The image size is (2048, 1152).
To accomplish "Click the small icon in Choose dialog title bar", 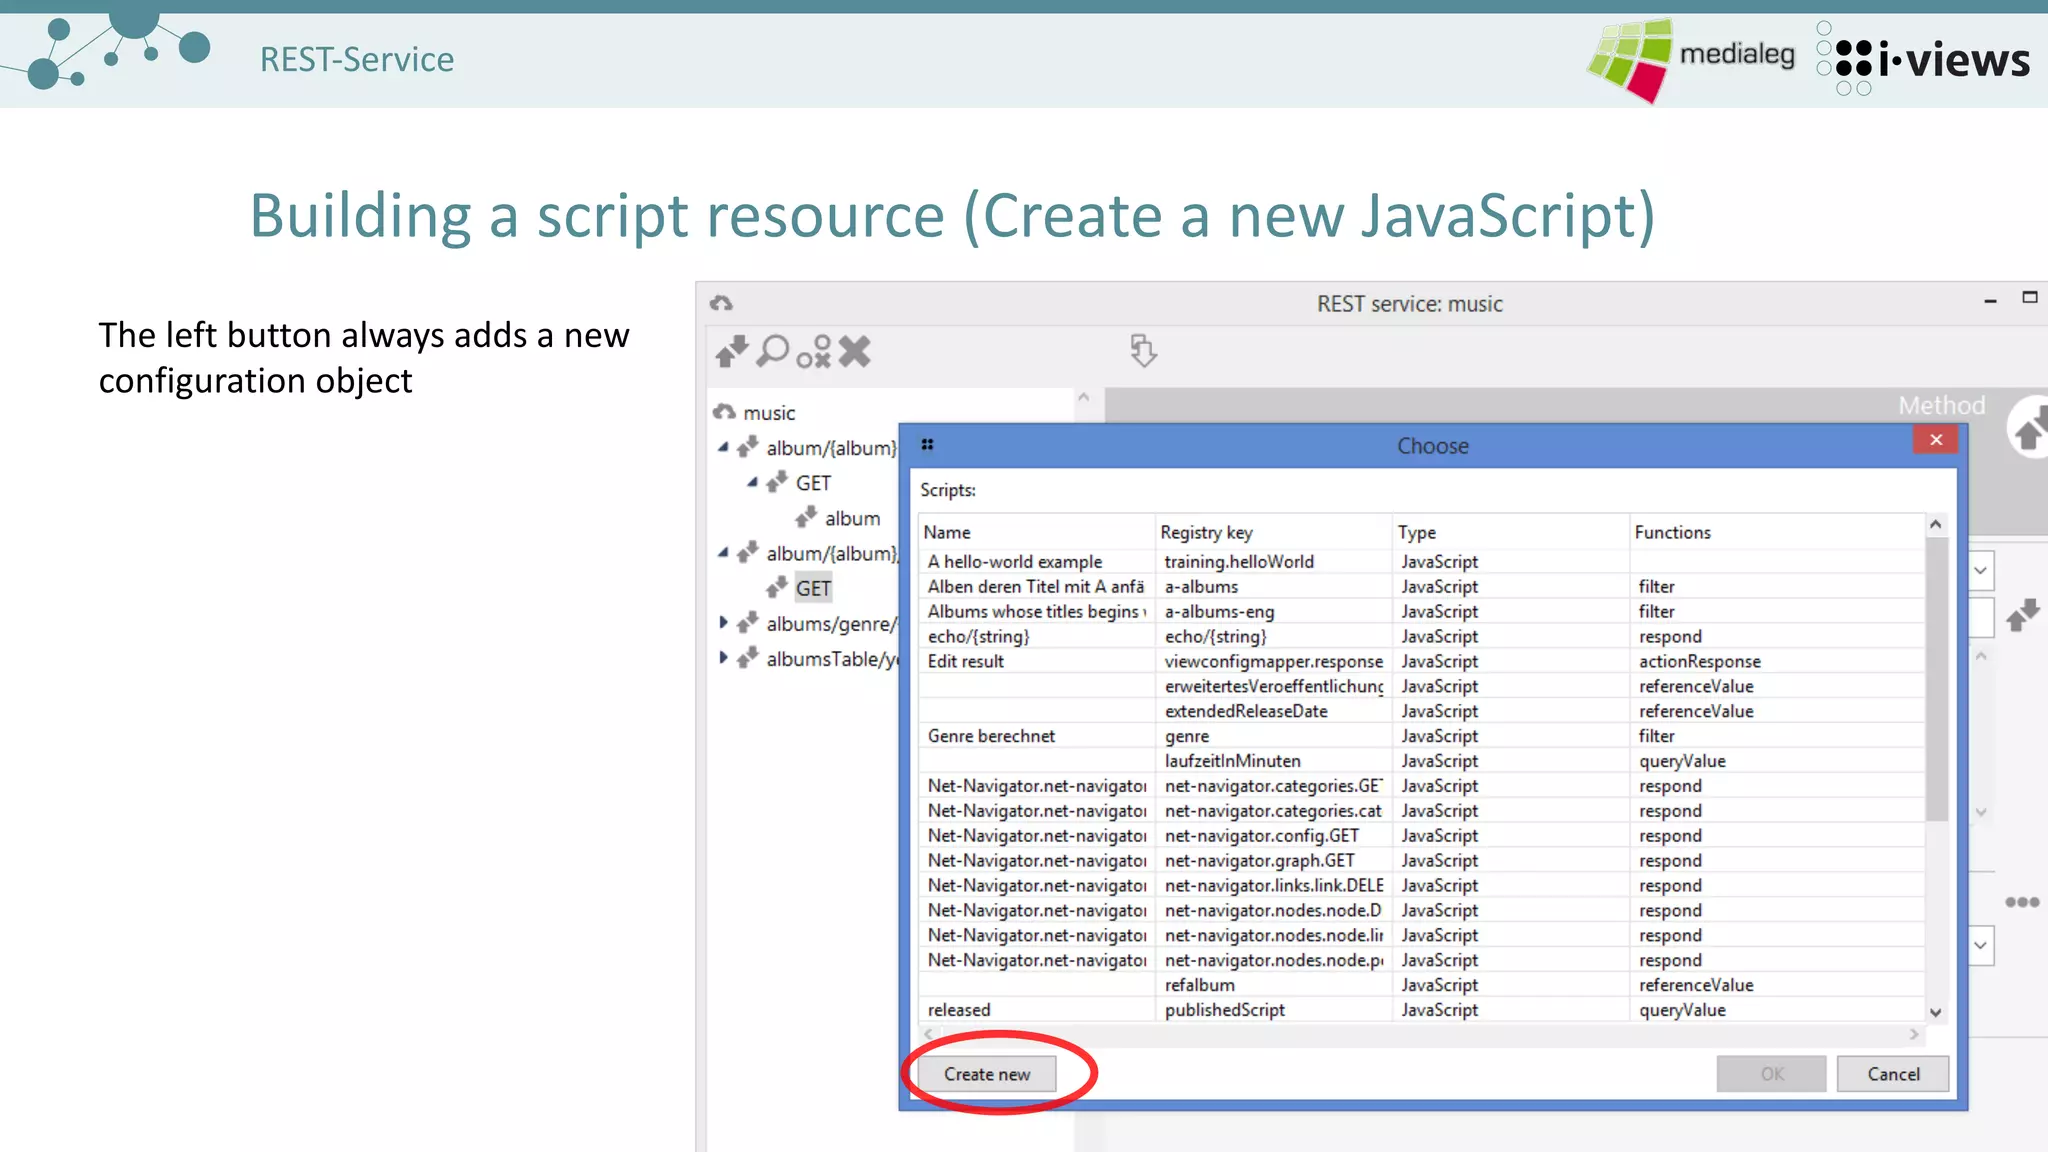I will (x=927, y=445).
